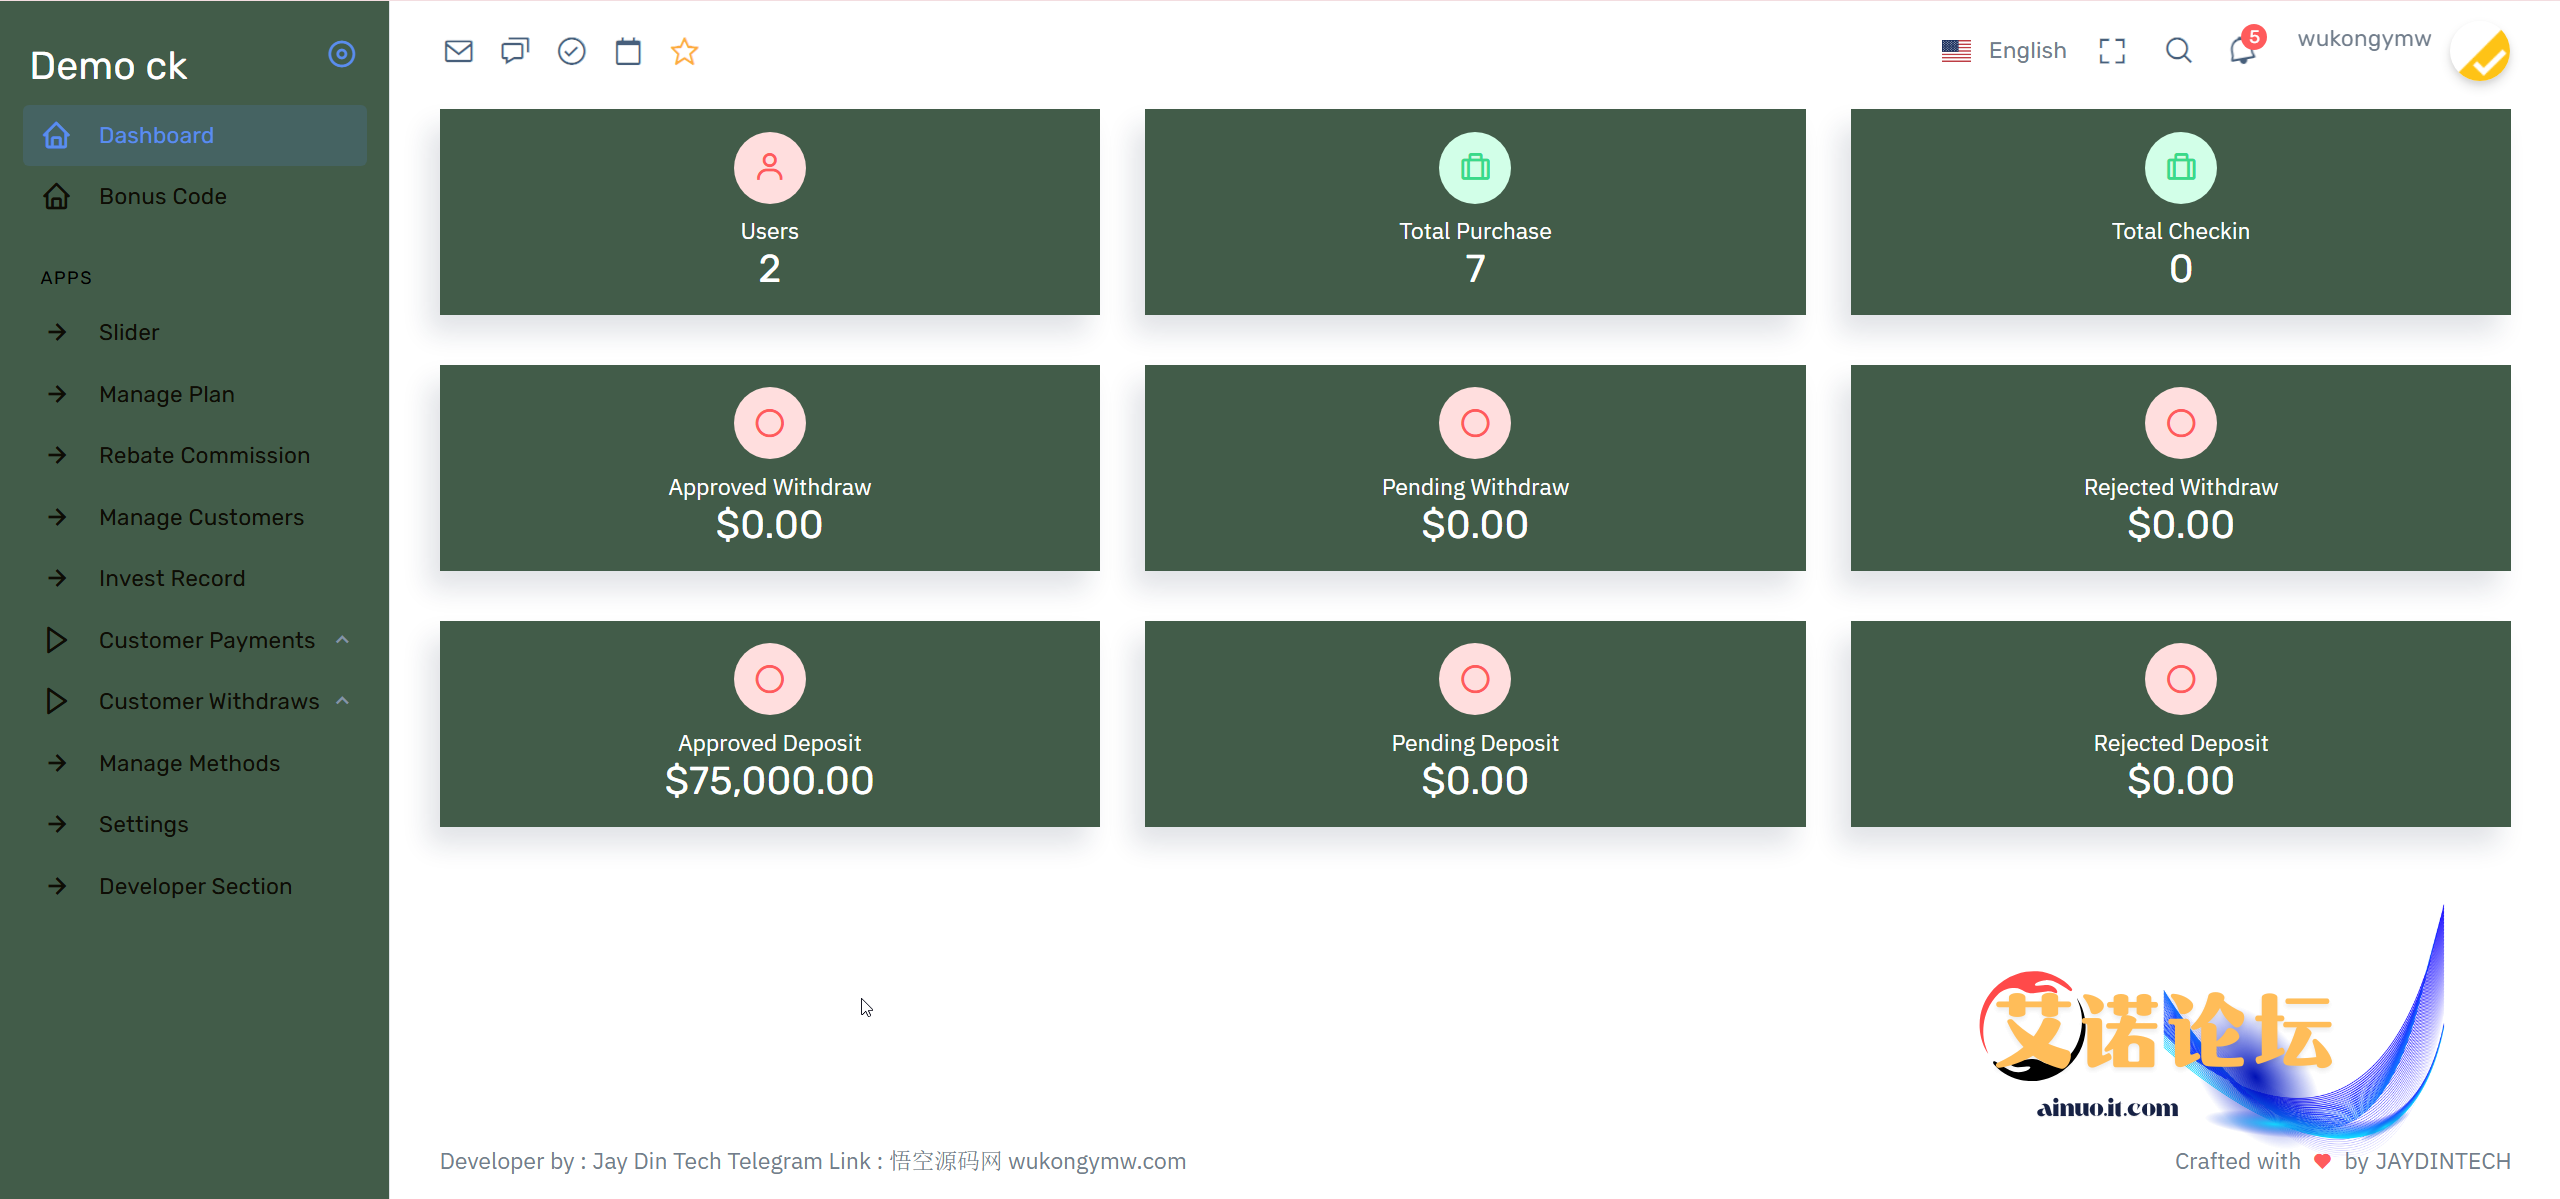
Task: Click the search magnifier icon
Action: [x=2178, y=51]
